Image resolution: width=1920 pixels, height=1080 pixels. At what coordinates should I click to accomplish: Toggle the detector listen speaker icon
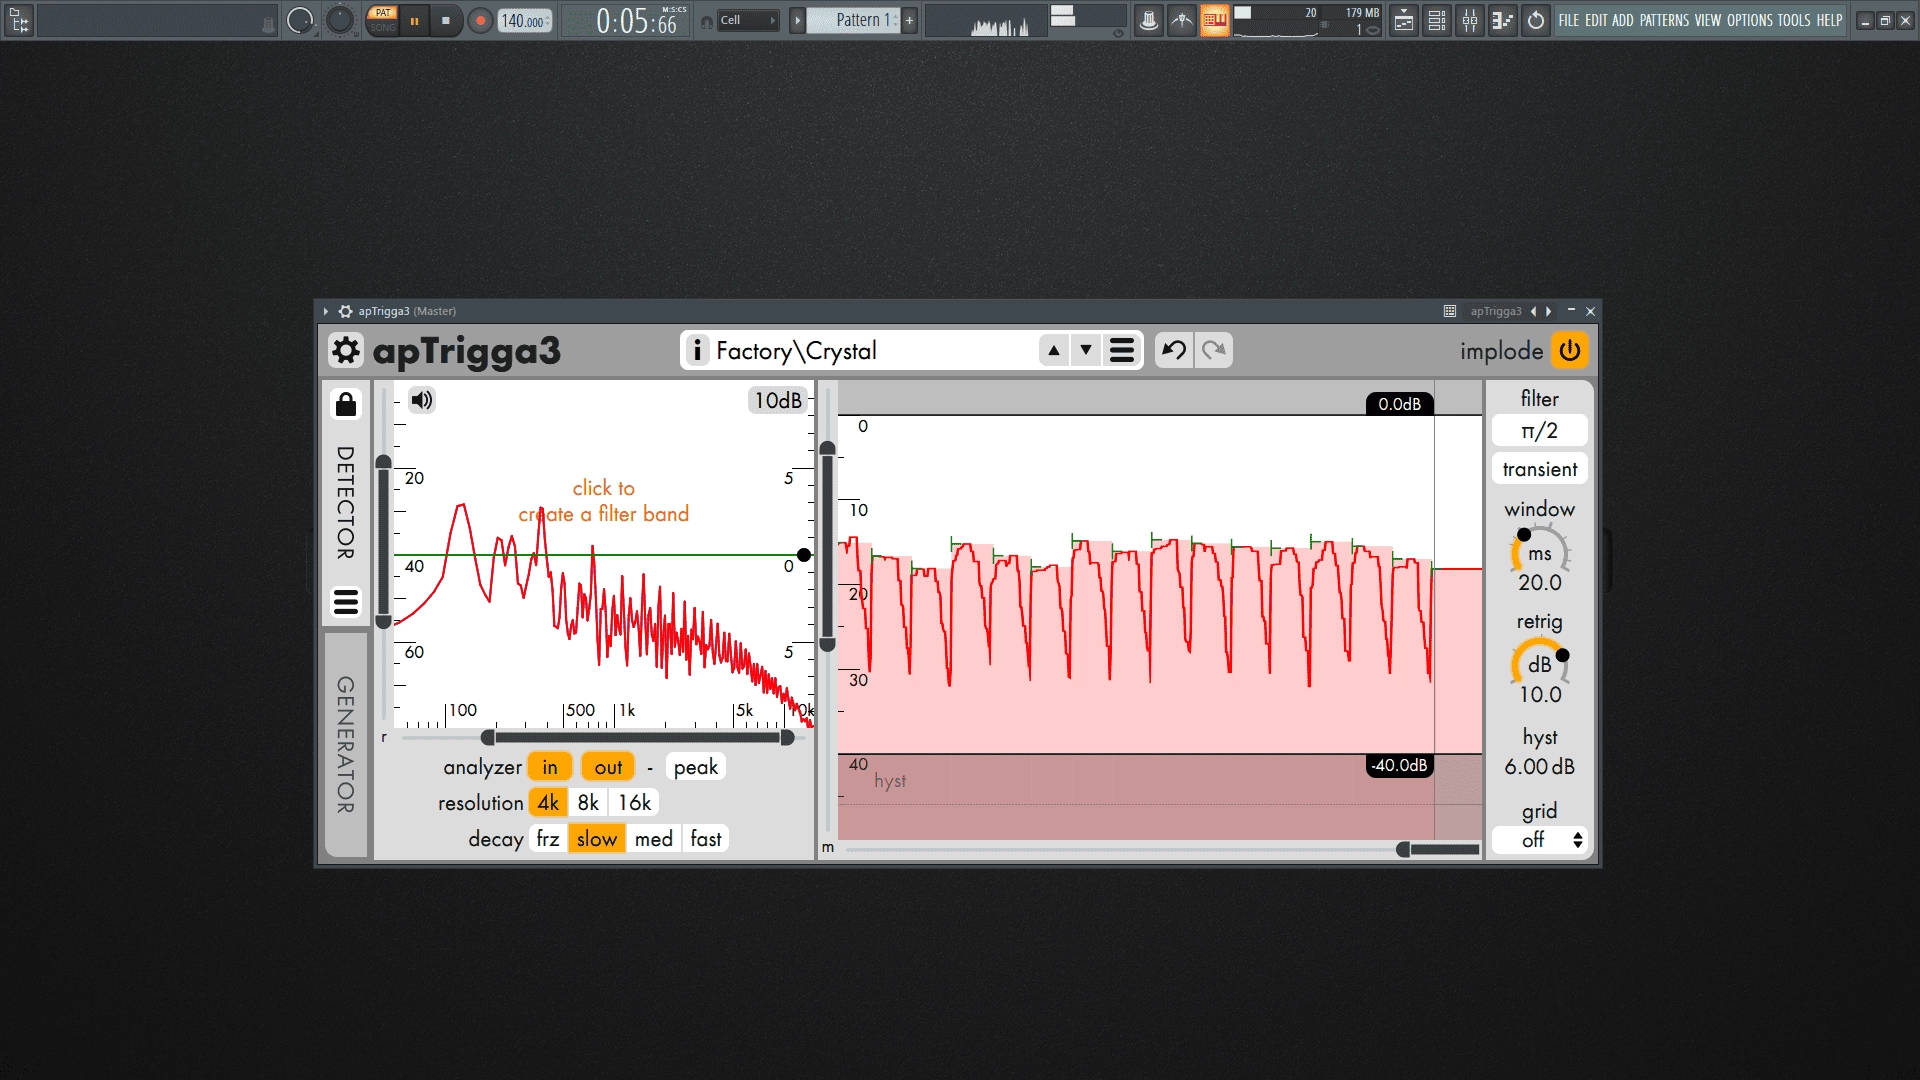point(422,400)
